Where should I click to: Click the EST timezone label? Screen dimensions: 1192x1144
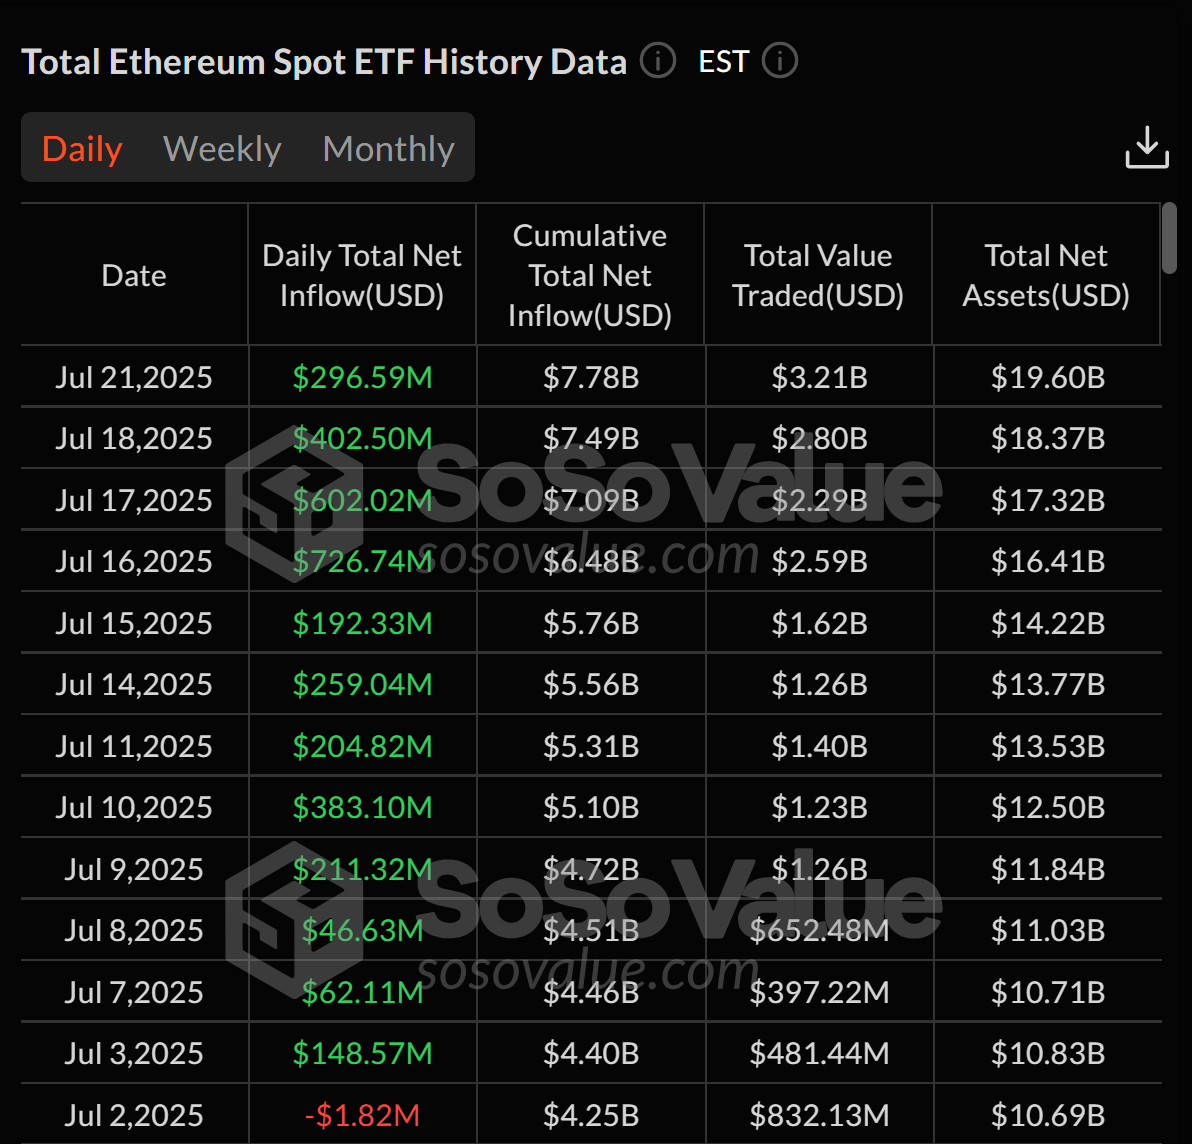coord(723,61)
